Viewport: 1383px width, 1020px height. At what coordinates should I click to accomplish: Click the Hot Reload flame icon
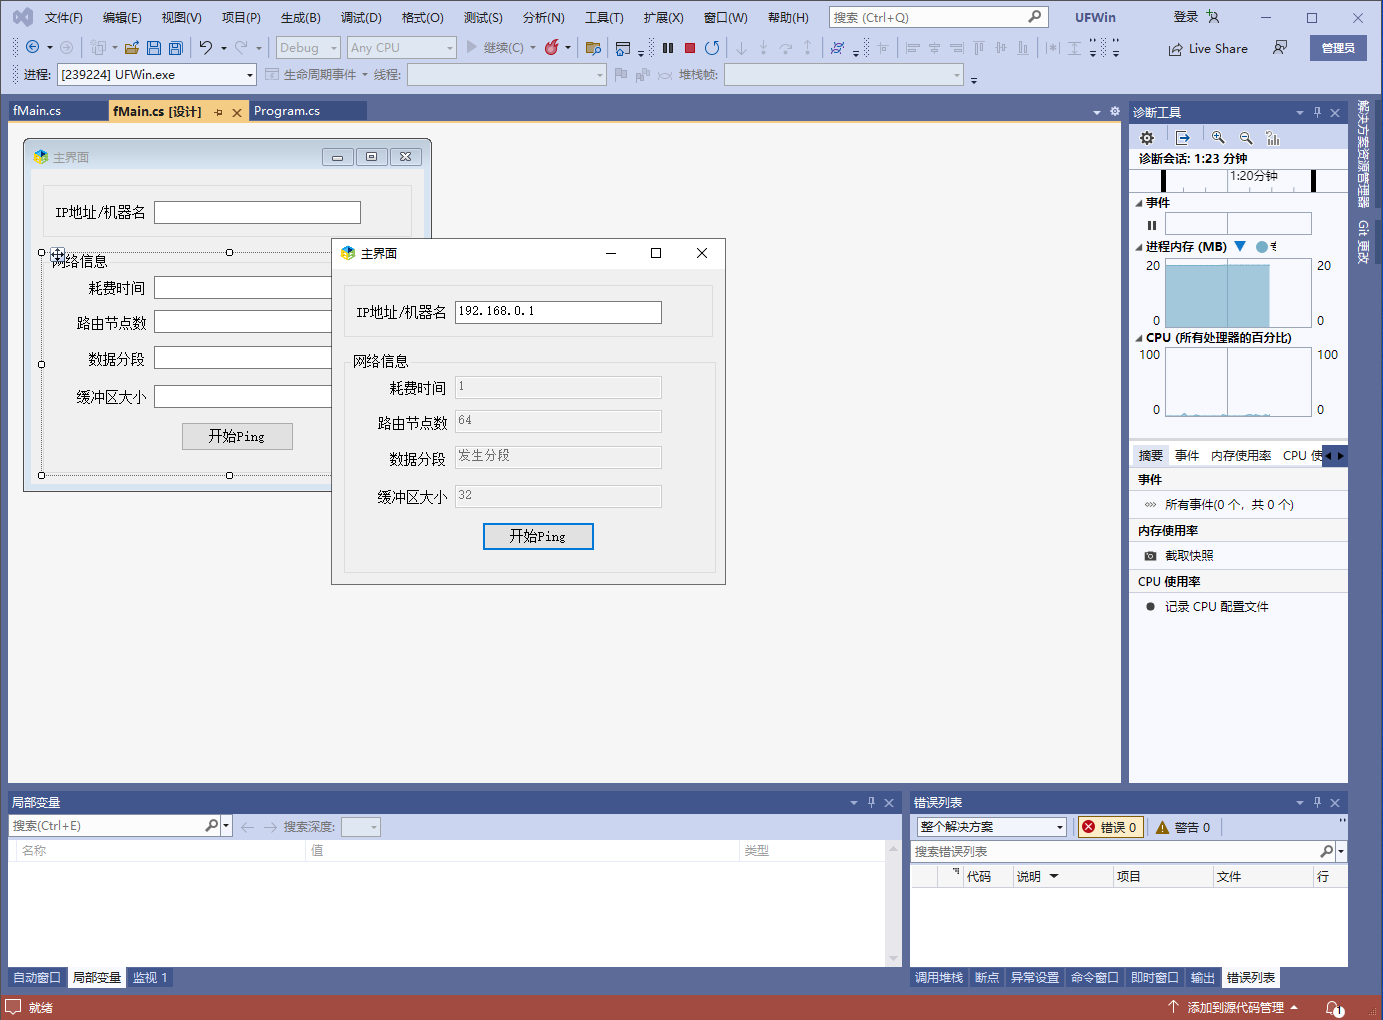(551, 48)
